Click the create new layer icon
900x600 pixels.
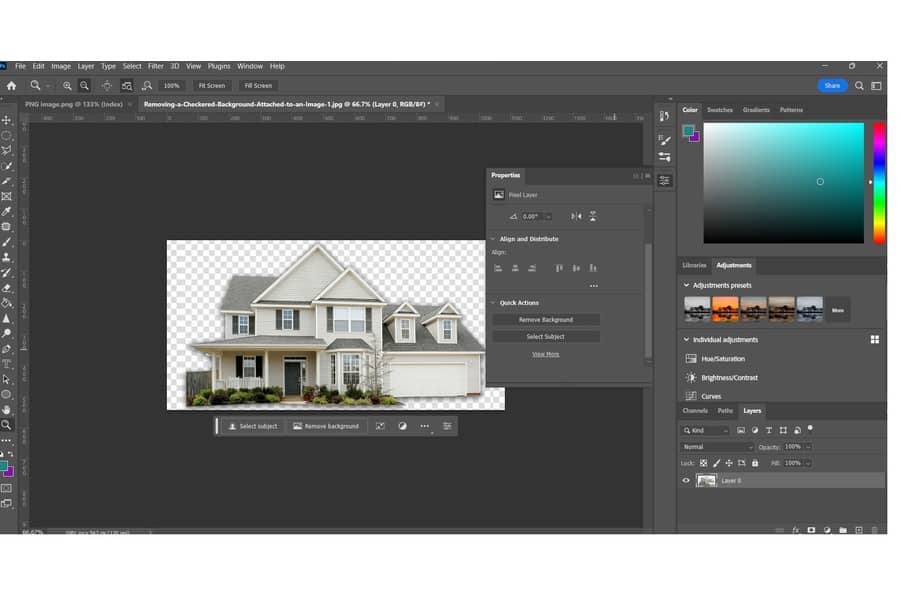coord(859,530)
